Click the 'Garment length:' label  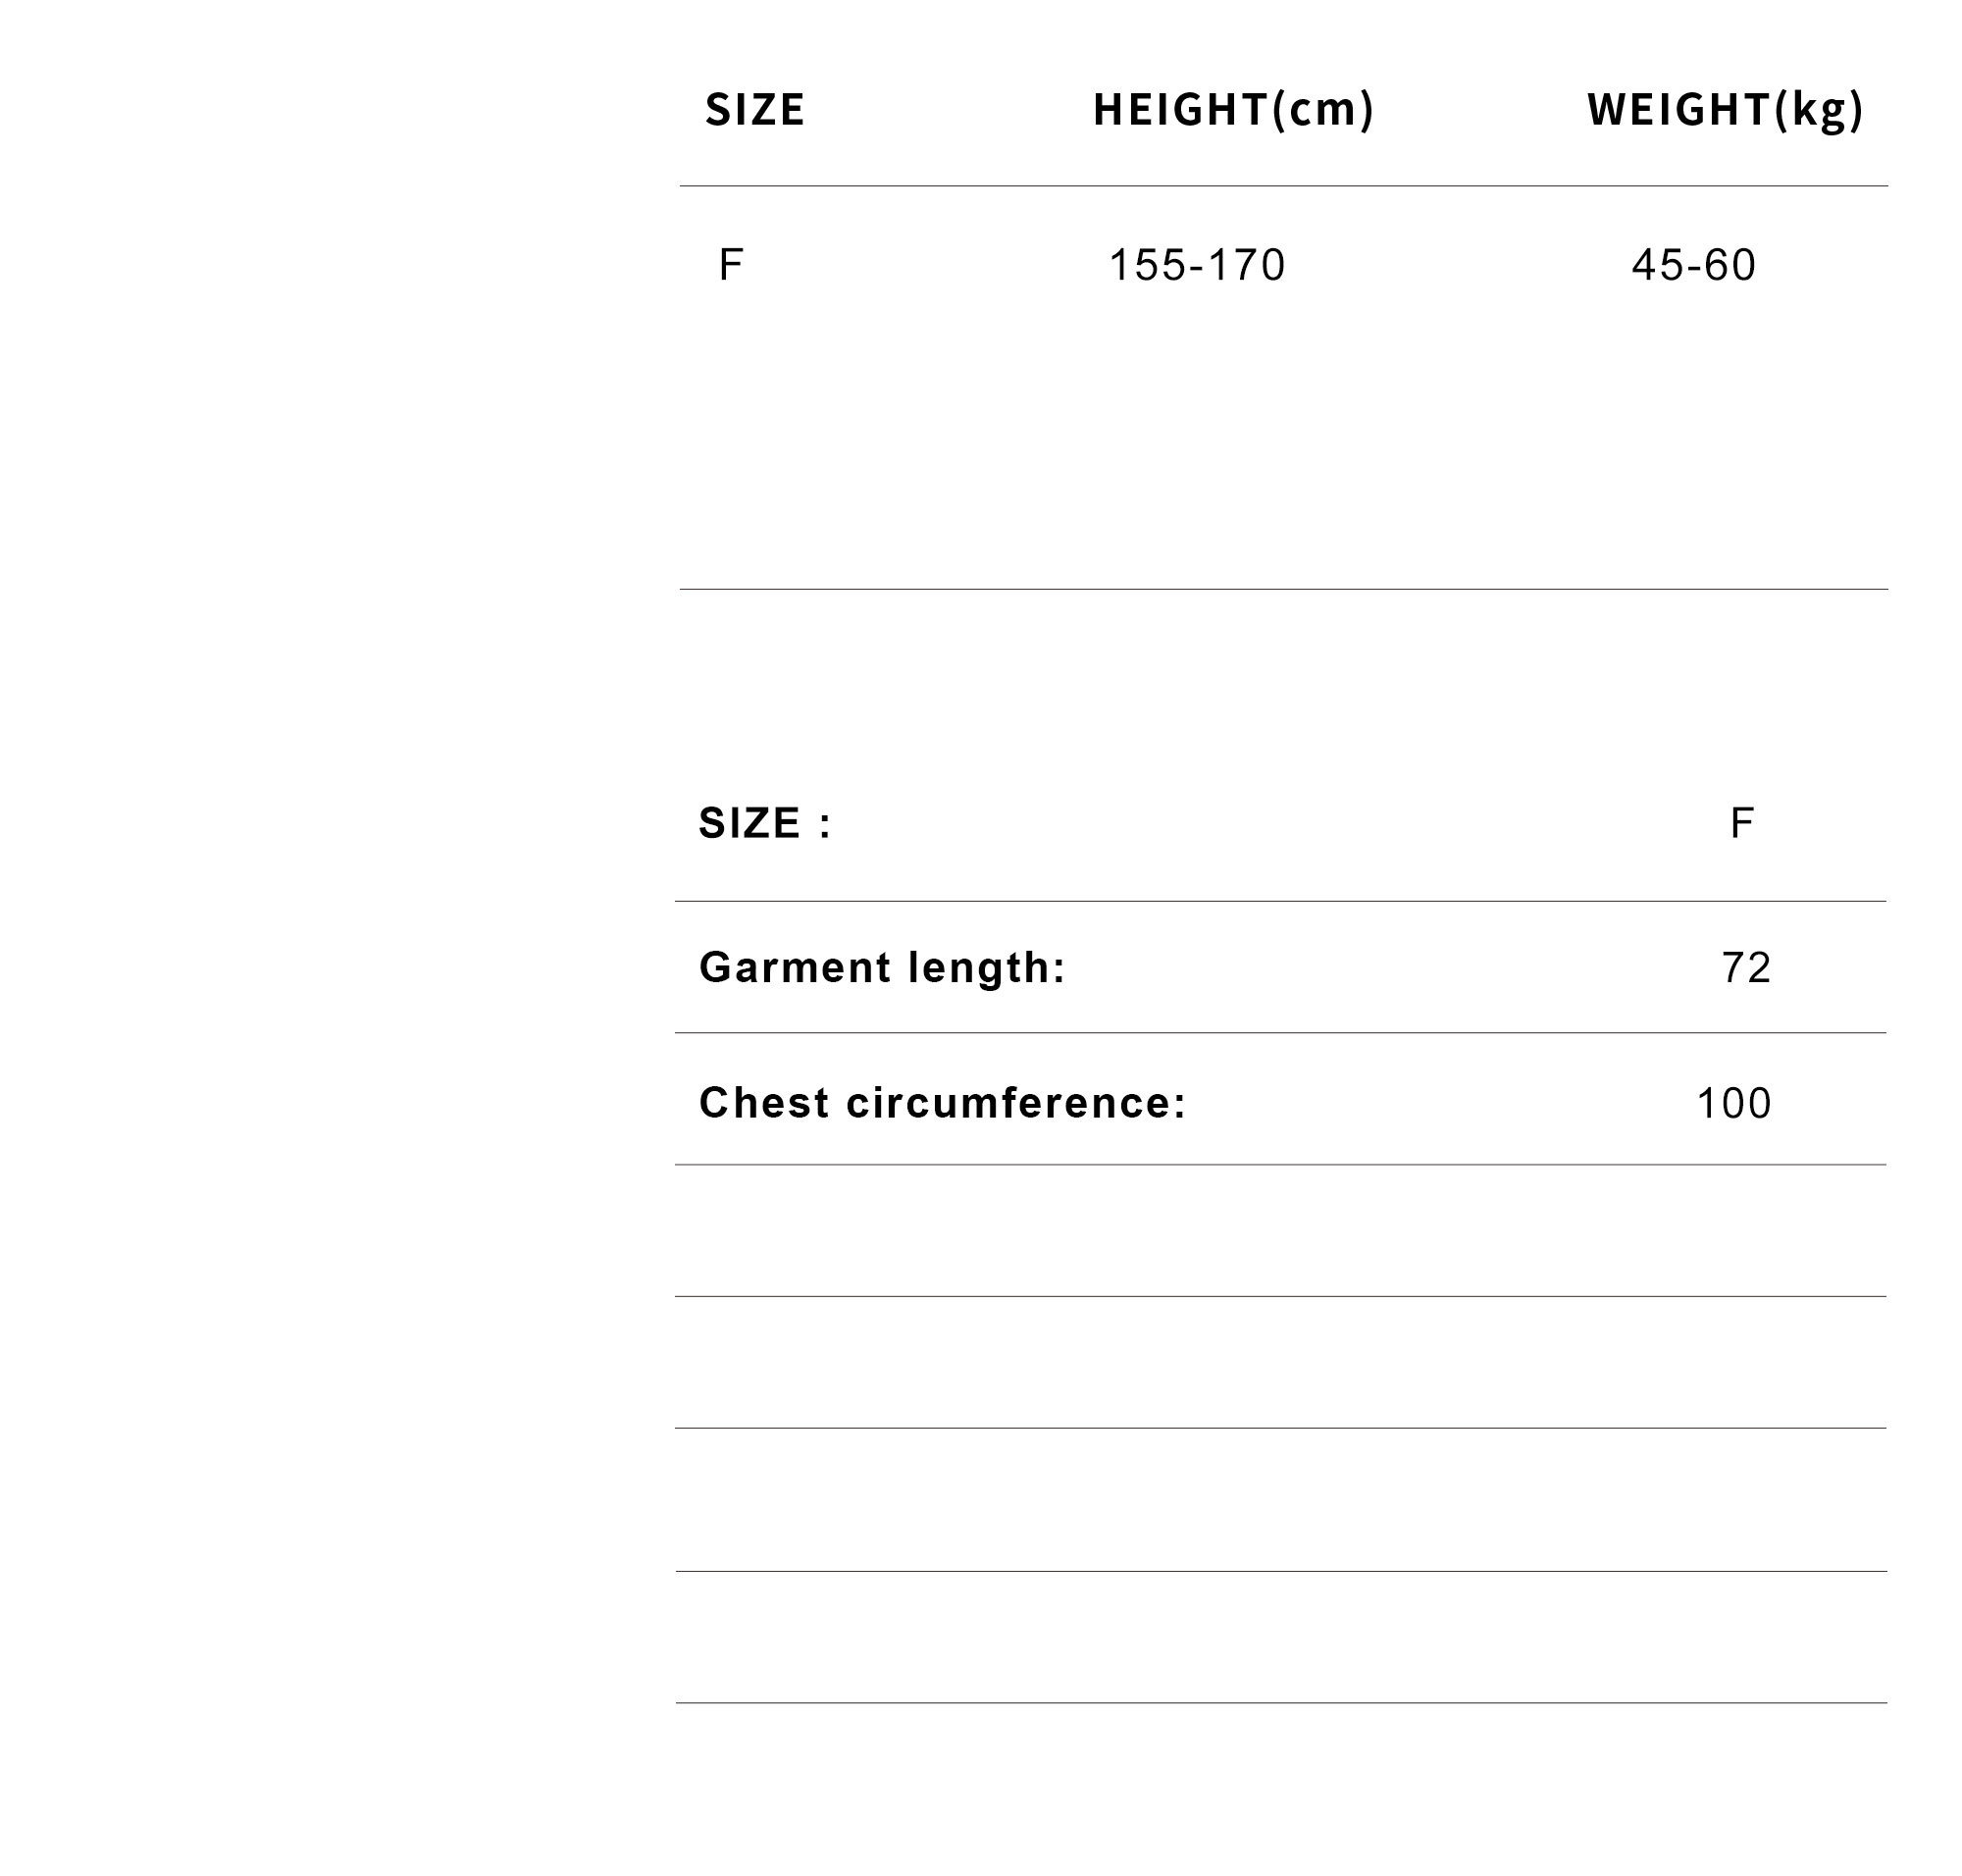tap(882, 967)
